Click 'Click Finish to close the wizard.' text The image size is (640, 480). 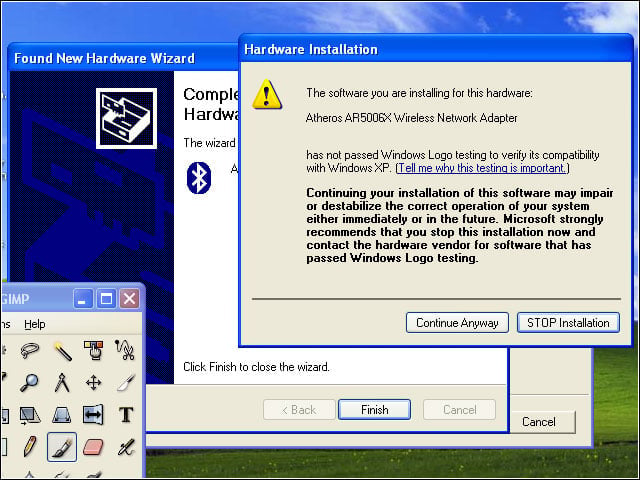[x=256, y=367]
